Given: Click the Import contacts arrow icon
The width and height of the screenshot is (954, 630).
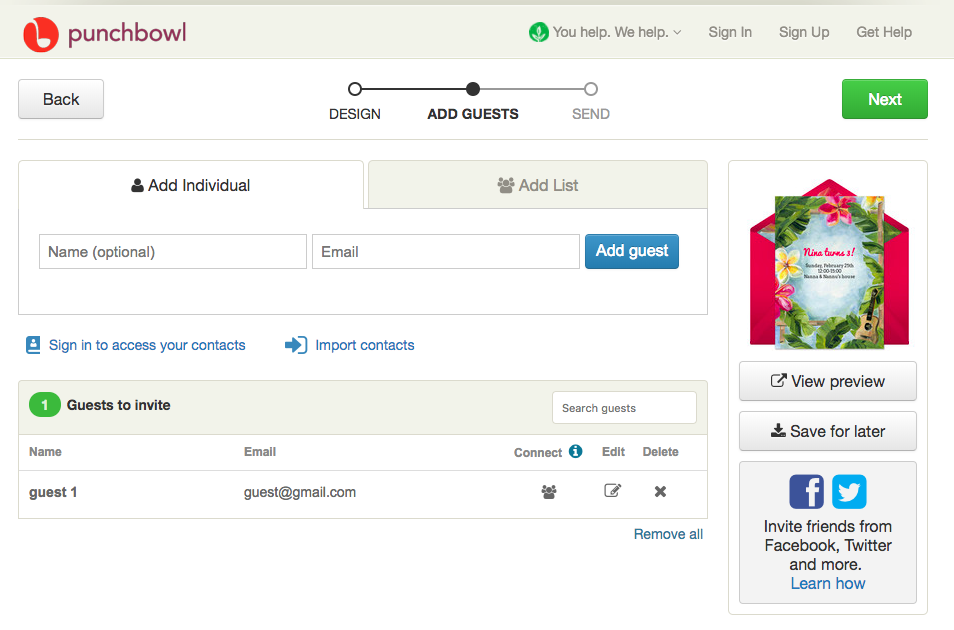Looking at the screenshot, I should (295, 344).
